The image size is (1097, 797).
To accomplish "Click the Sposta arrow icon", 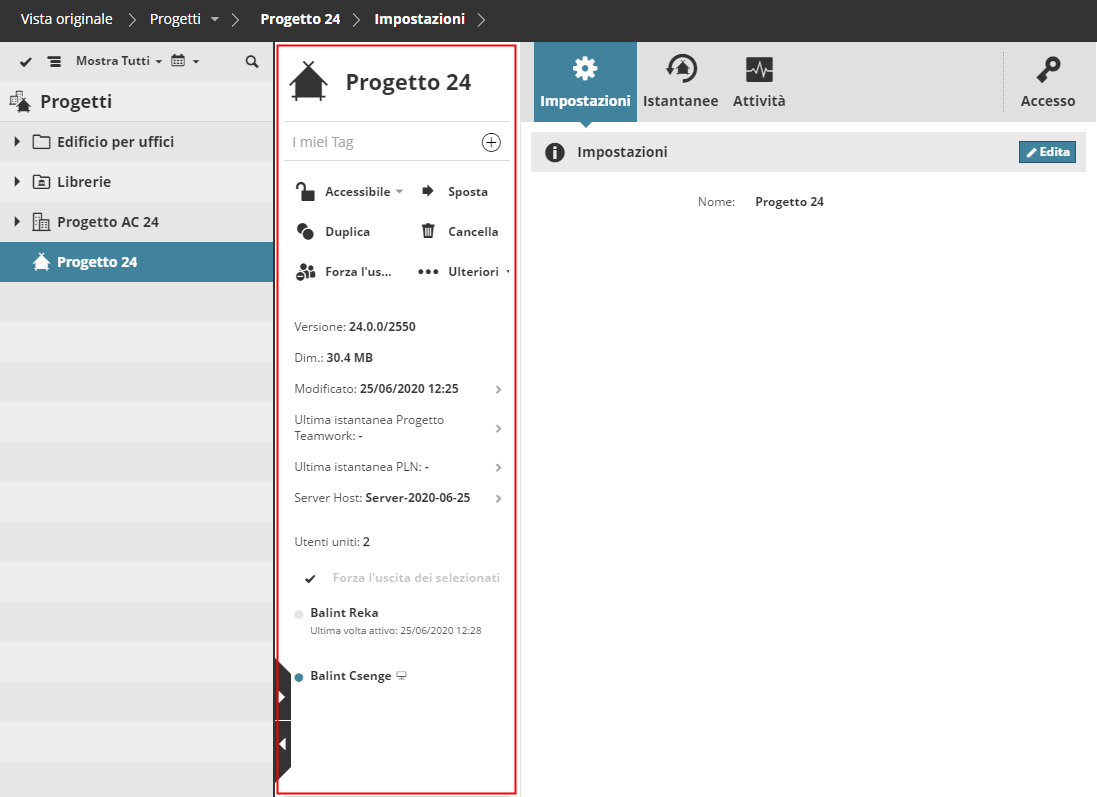I will click(427, 191).
